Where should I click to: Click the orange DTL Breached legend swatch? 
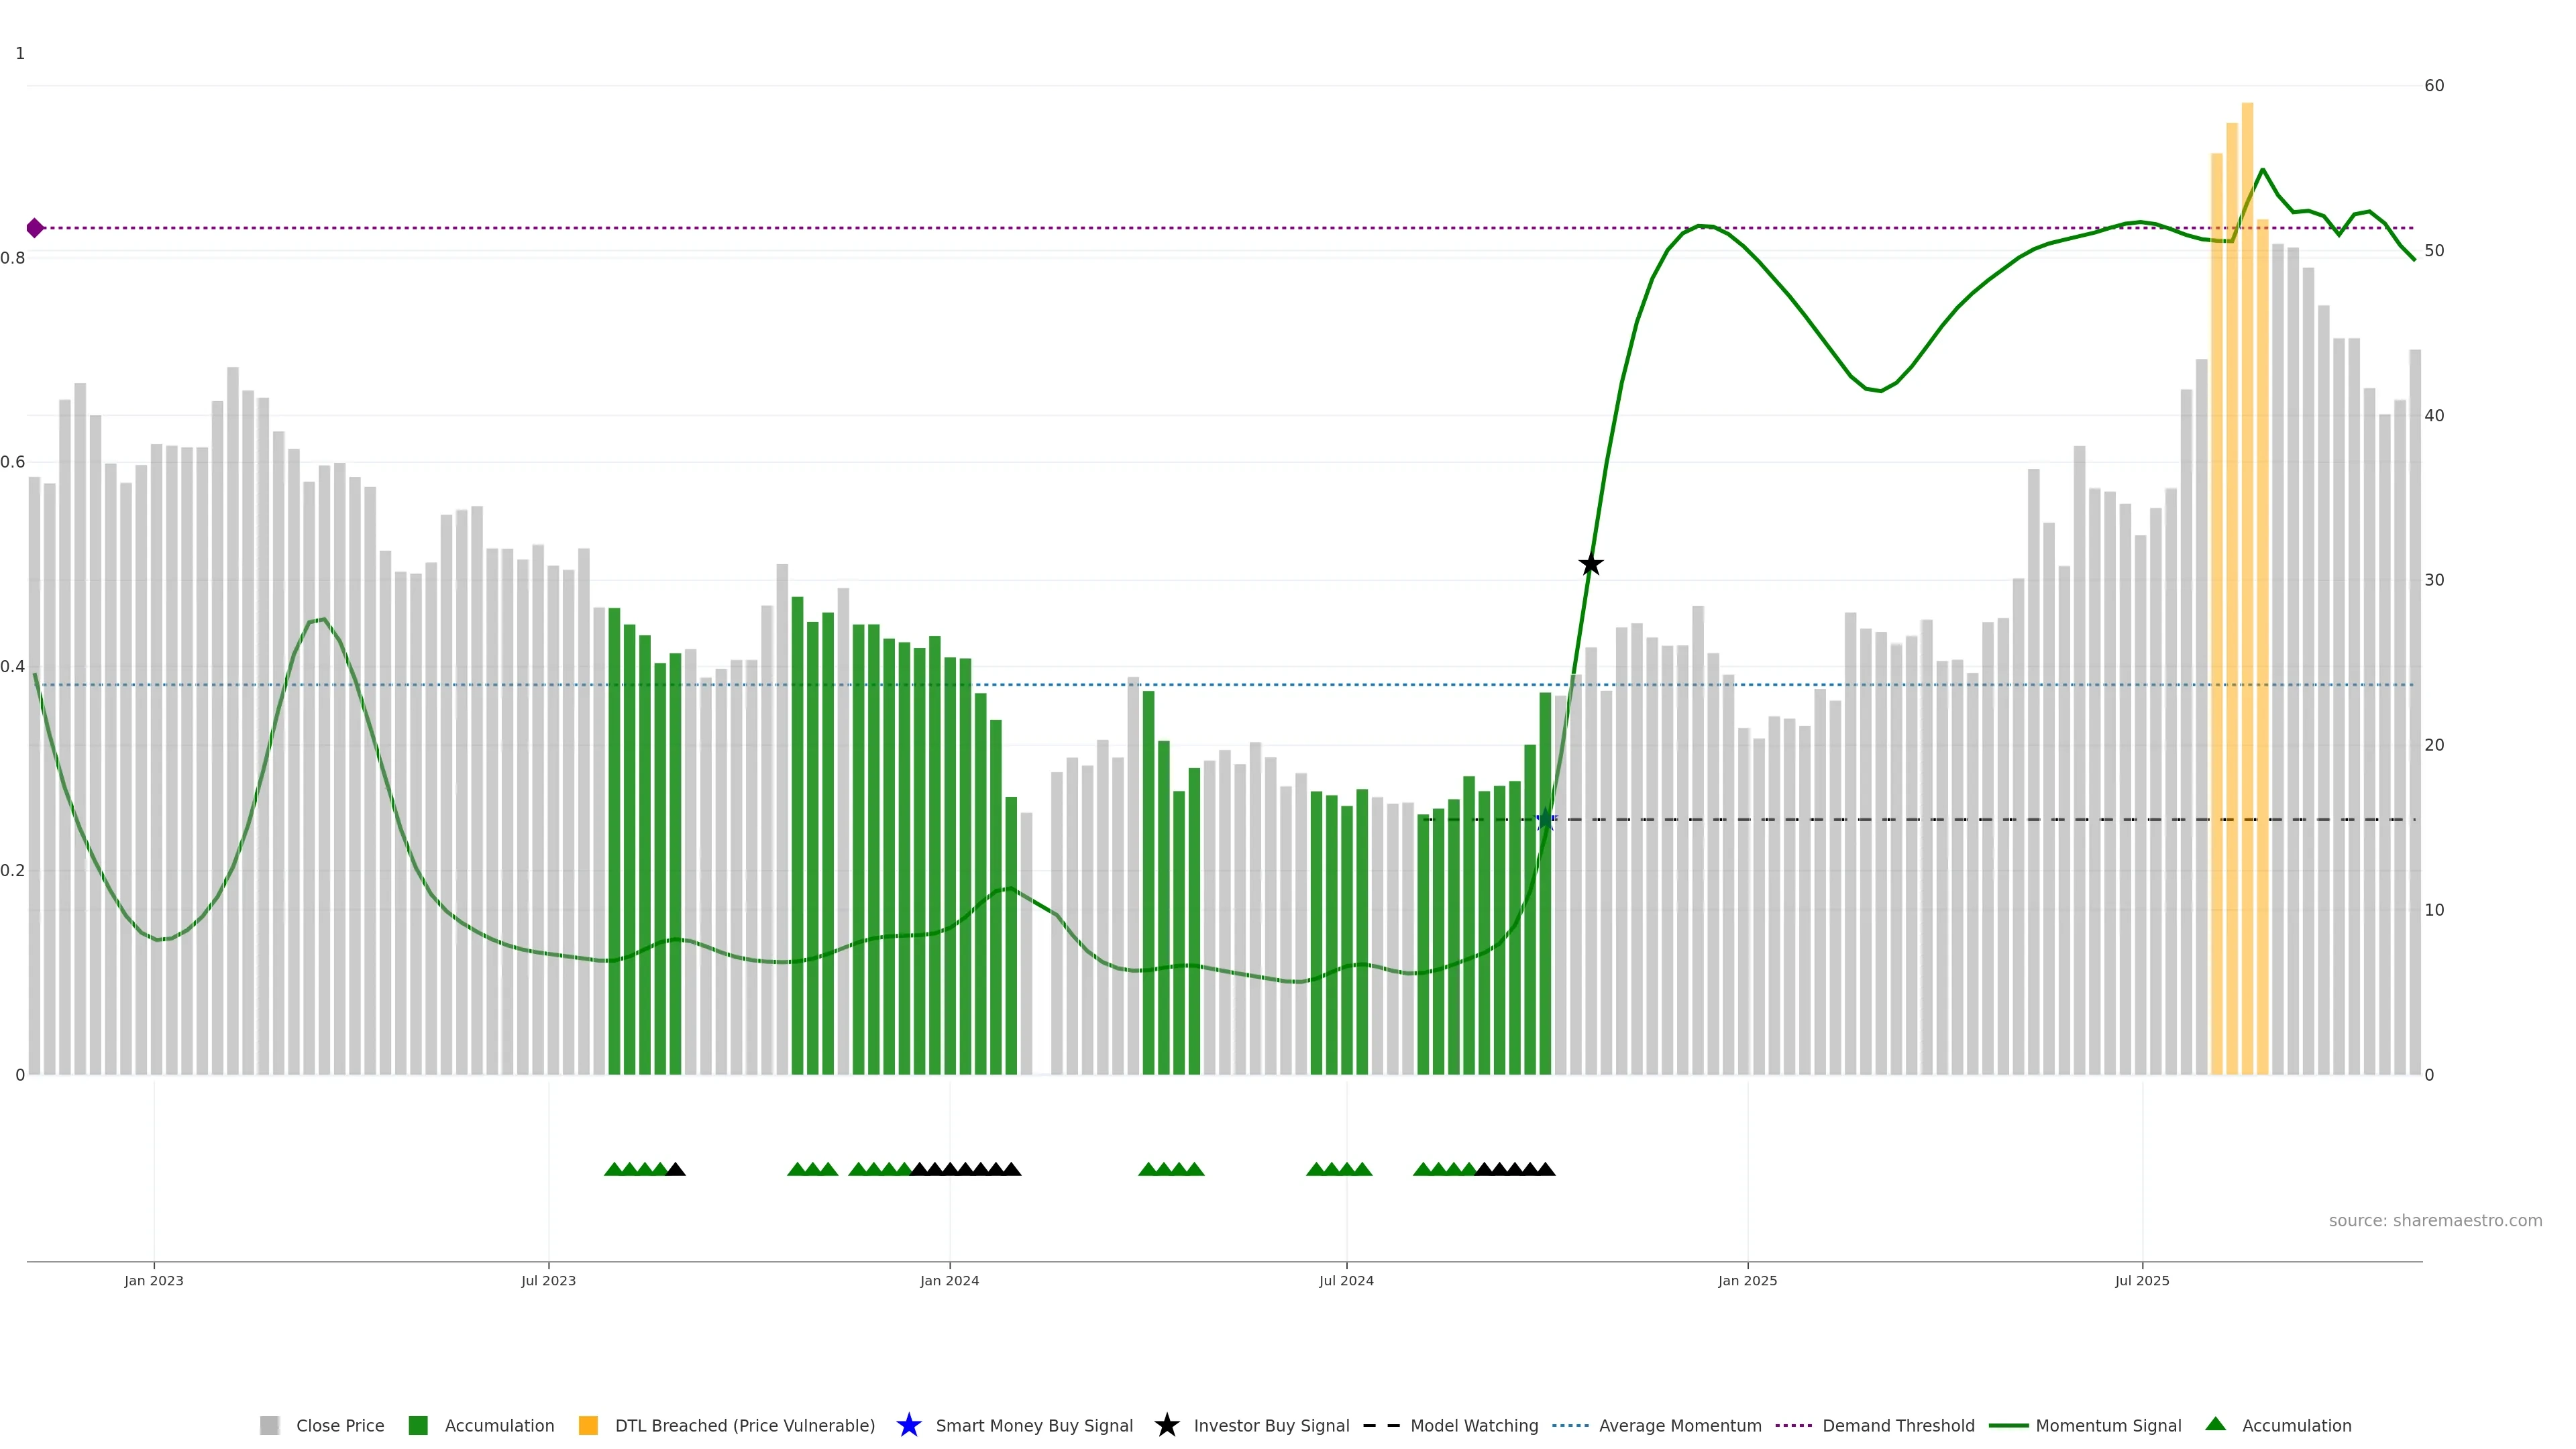click(588, 1425)
